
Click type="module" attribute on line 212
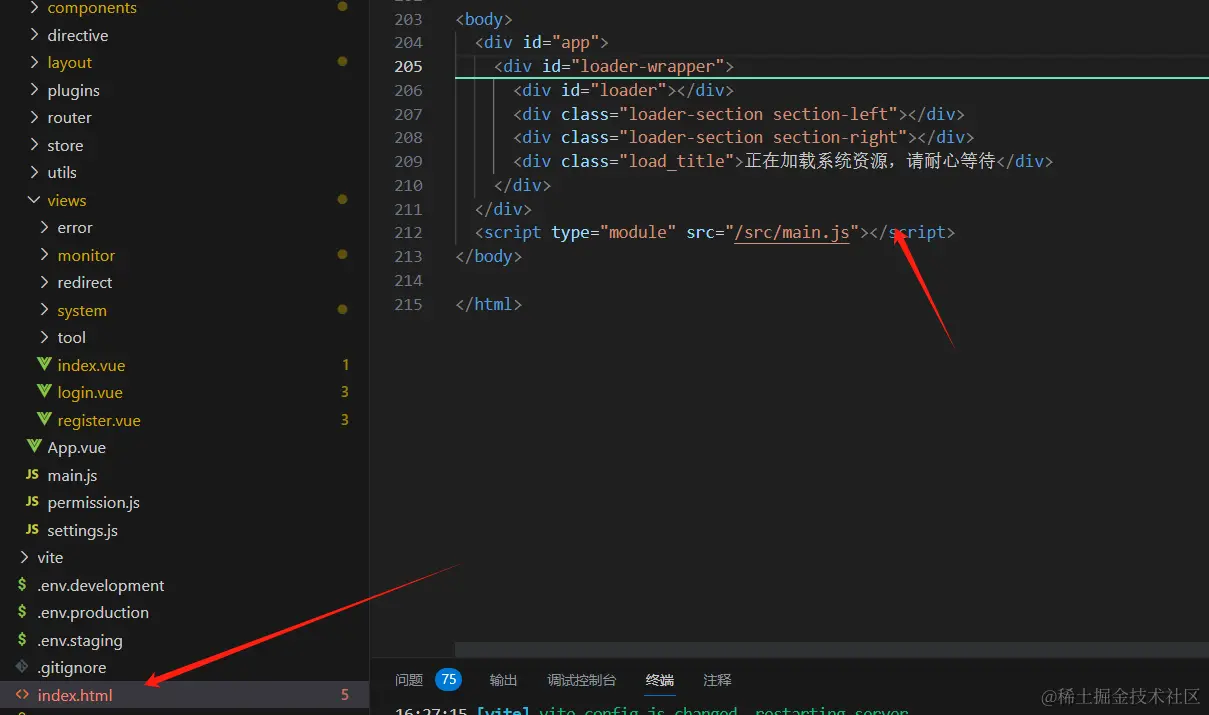614,232
